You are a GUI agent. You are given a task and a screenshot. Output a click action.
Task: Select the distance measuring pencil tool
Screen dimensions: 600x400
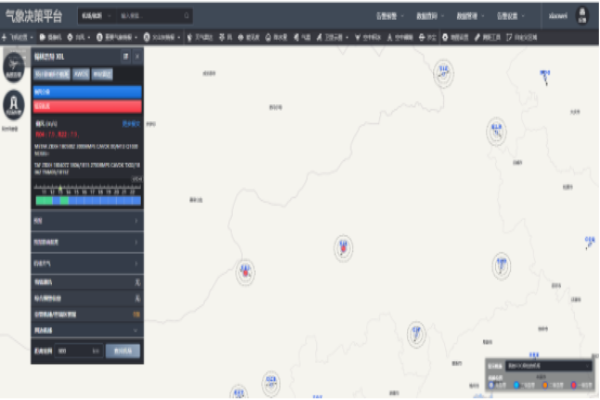click(x=476, y=37)
